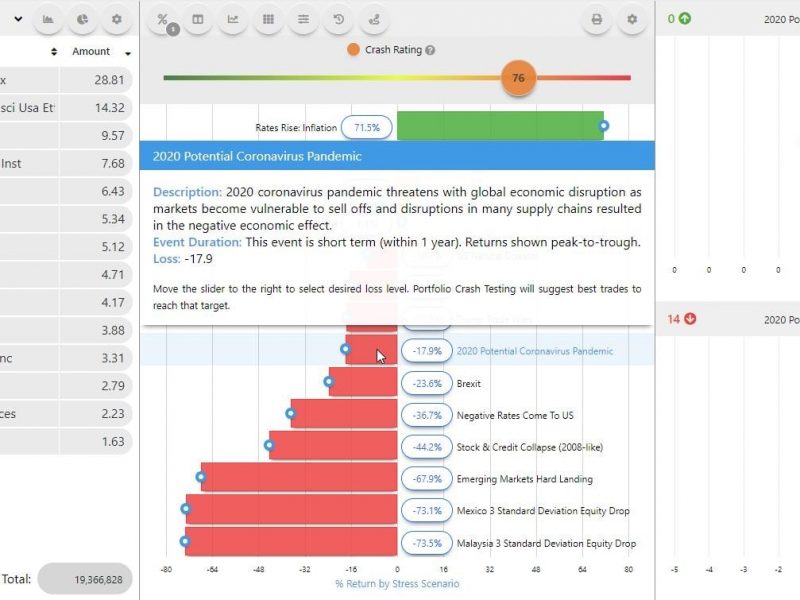The image size is (800, 600).
Task: Open the area chart view in left panel
Action: (x=48, y=18)
